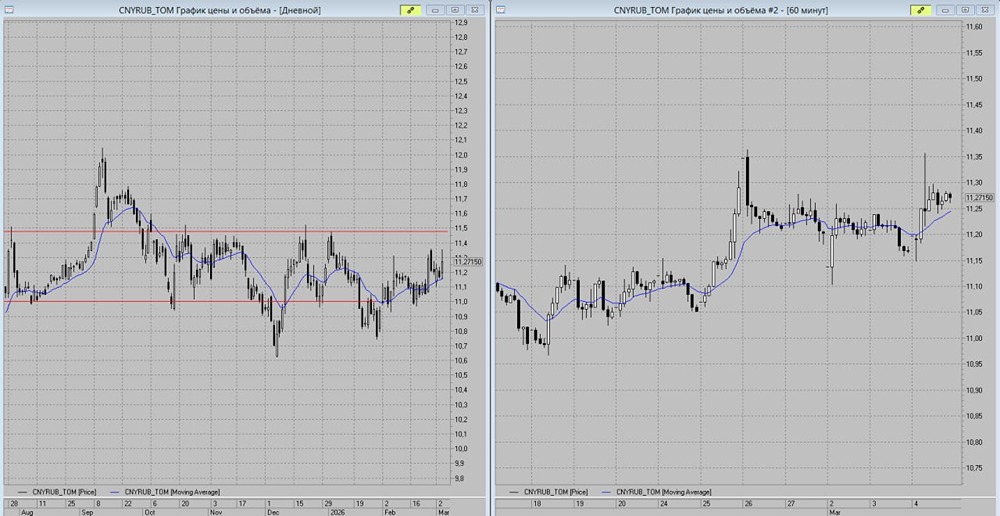Maximize the 60-minute chart window
This screenshot has width=1000, height=516.
coord(964,9)
